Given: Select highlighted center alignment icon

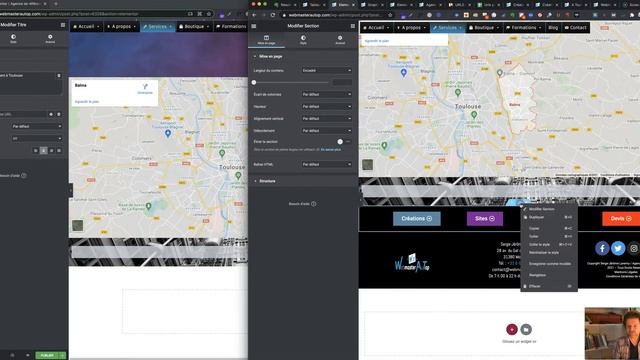Looking at the screenshot, I should point(44,151).
